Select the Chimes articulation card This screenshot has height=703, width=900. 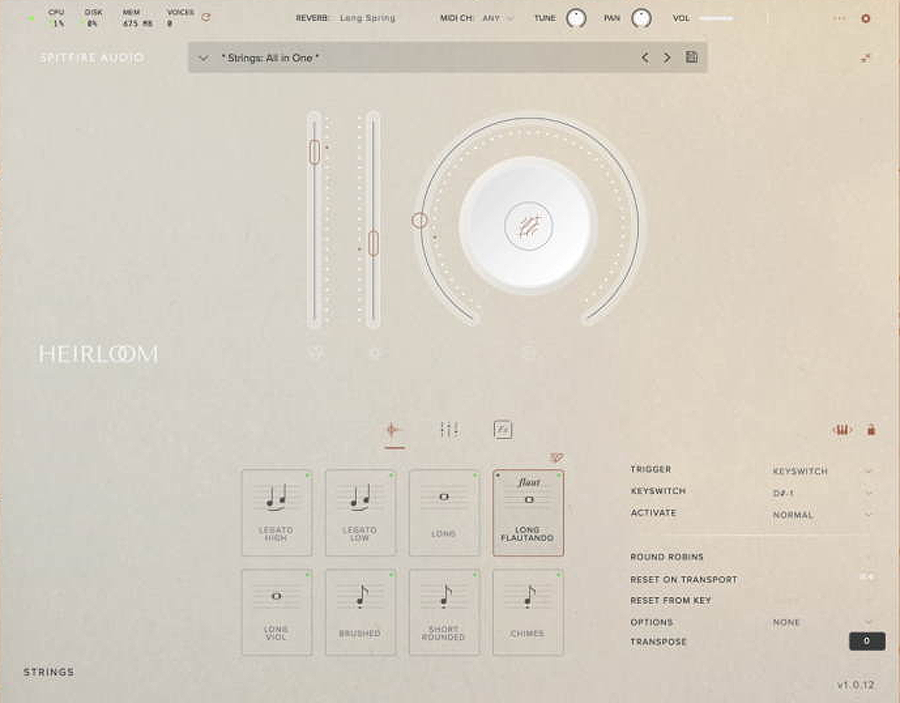point(528,612)
